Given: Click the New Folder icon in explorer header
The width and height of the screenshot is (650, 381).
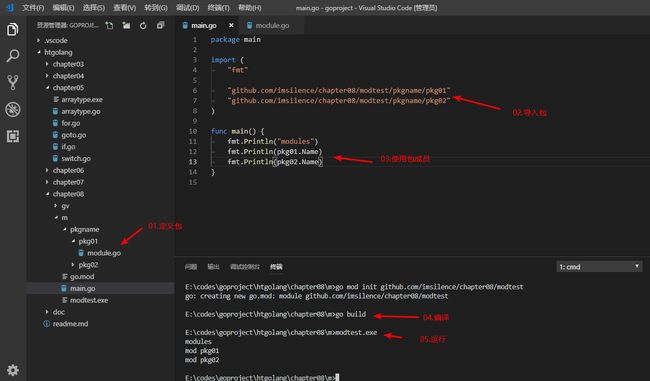Looking at the screenshot, I should coord(126,25).
